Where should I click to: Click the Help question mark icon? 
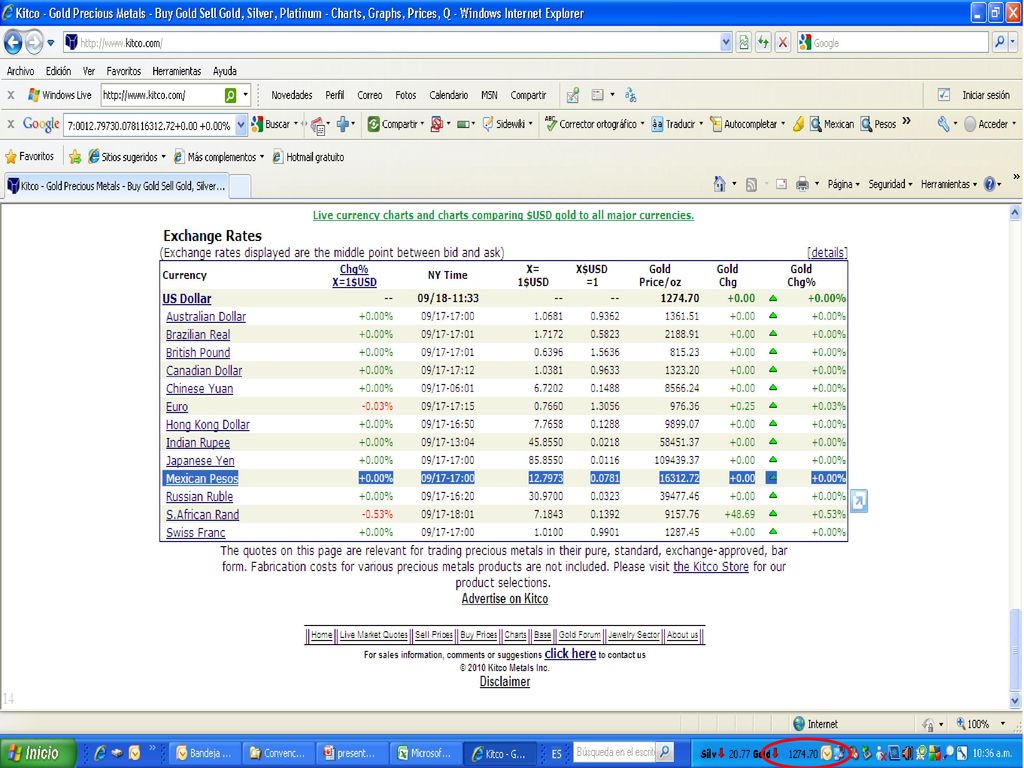tap(989, 185)
